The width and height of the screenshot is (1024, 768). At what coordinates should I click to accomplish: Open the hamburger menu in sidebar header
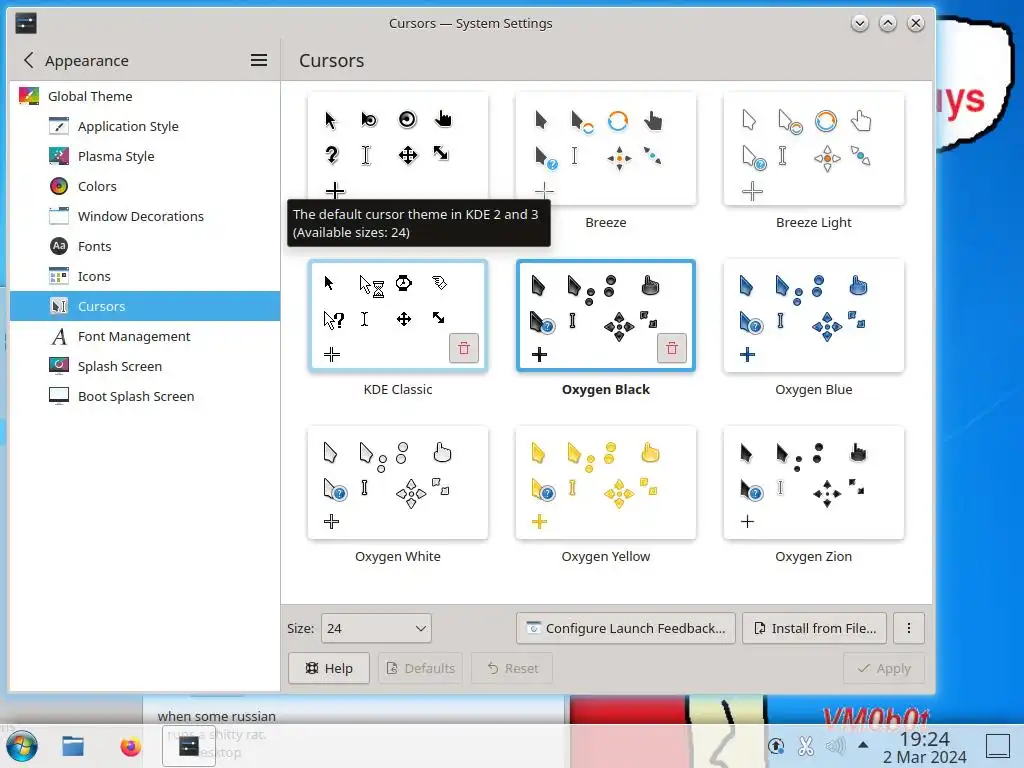coord(259,60)
